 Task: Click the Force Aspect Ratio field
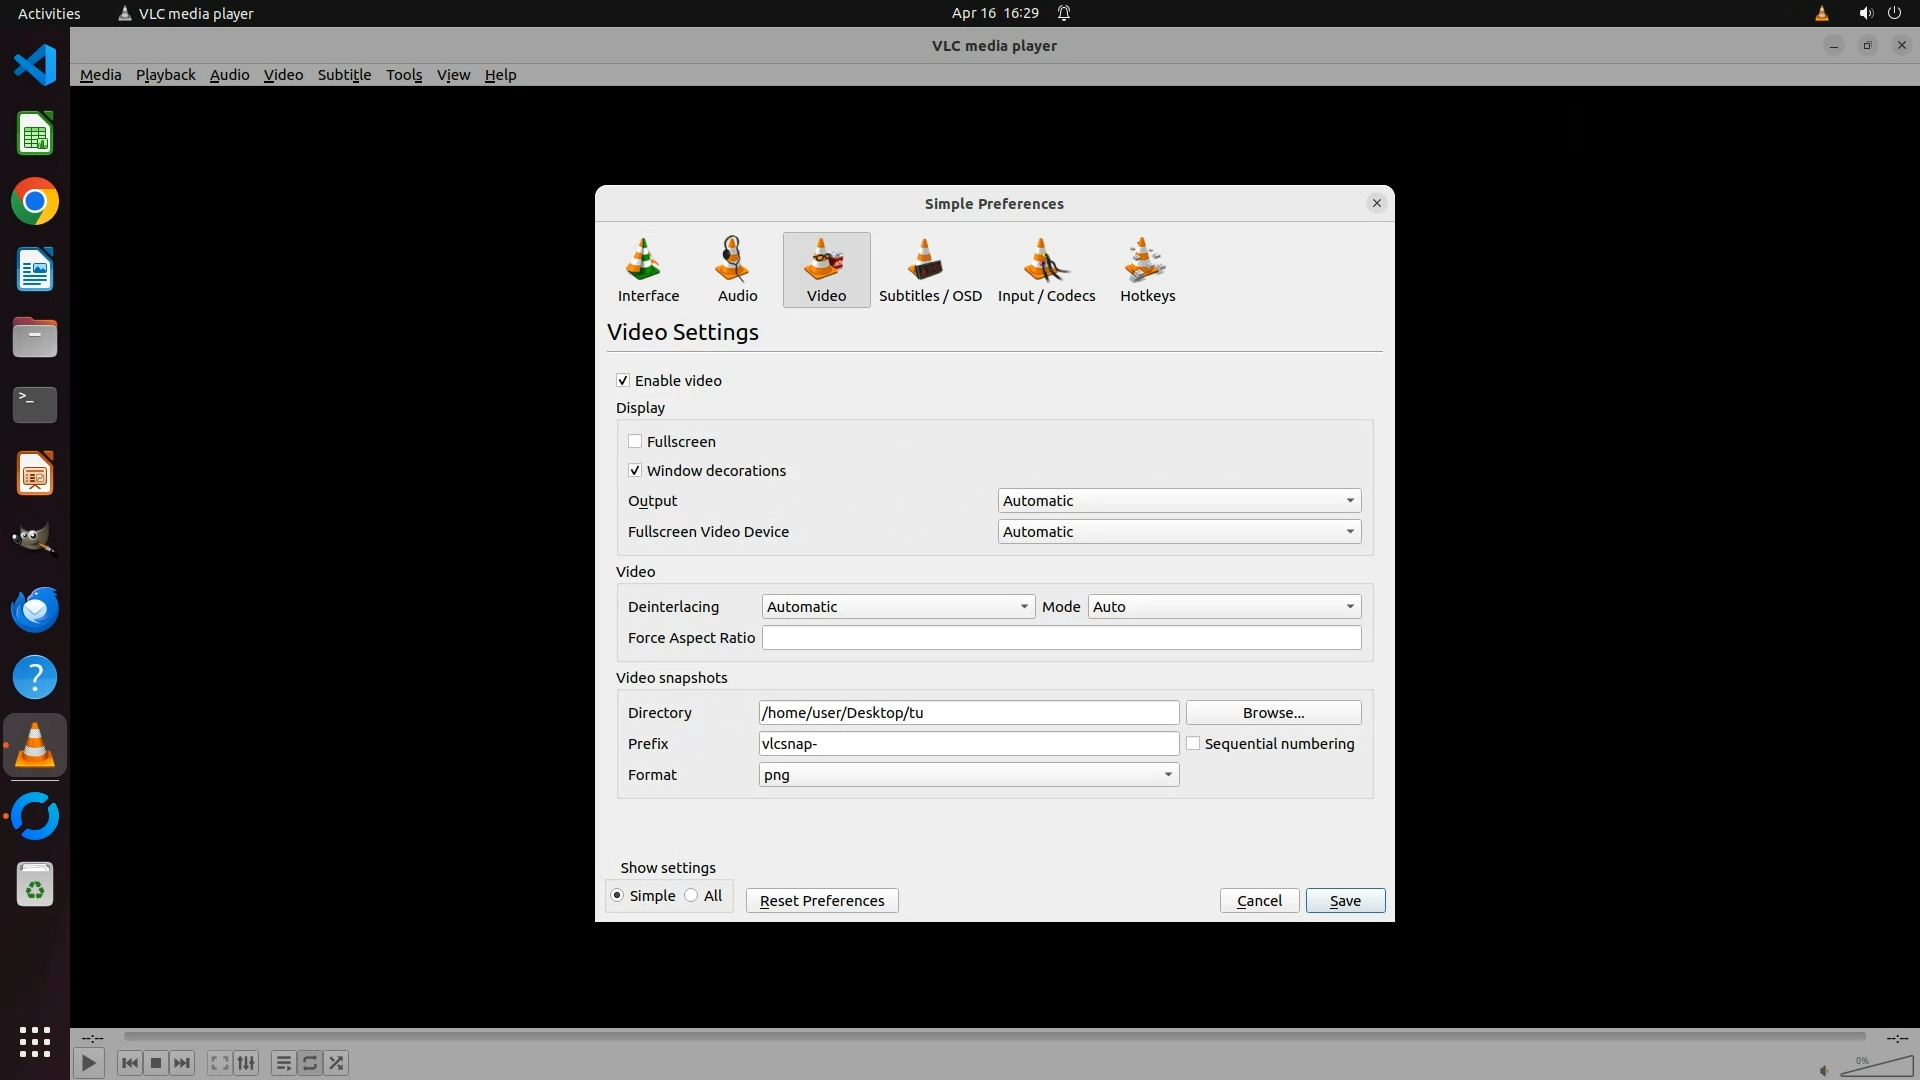click(1060, 637)
